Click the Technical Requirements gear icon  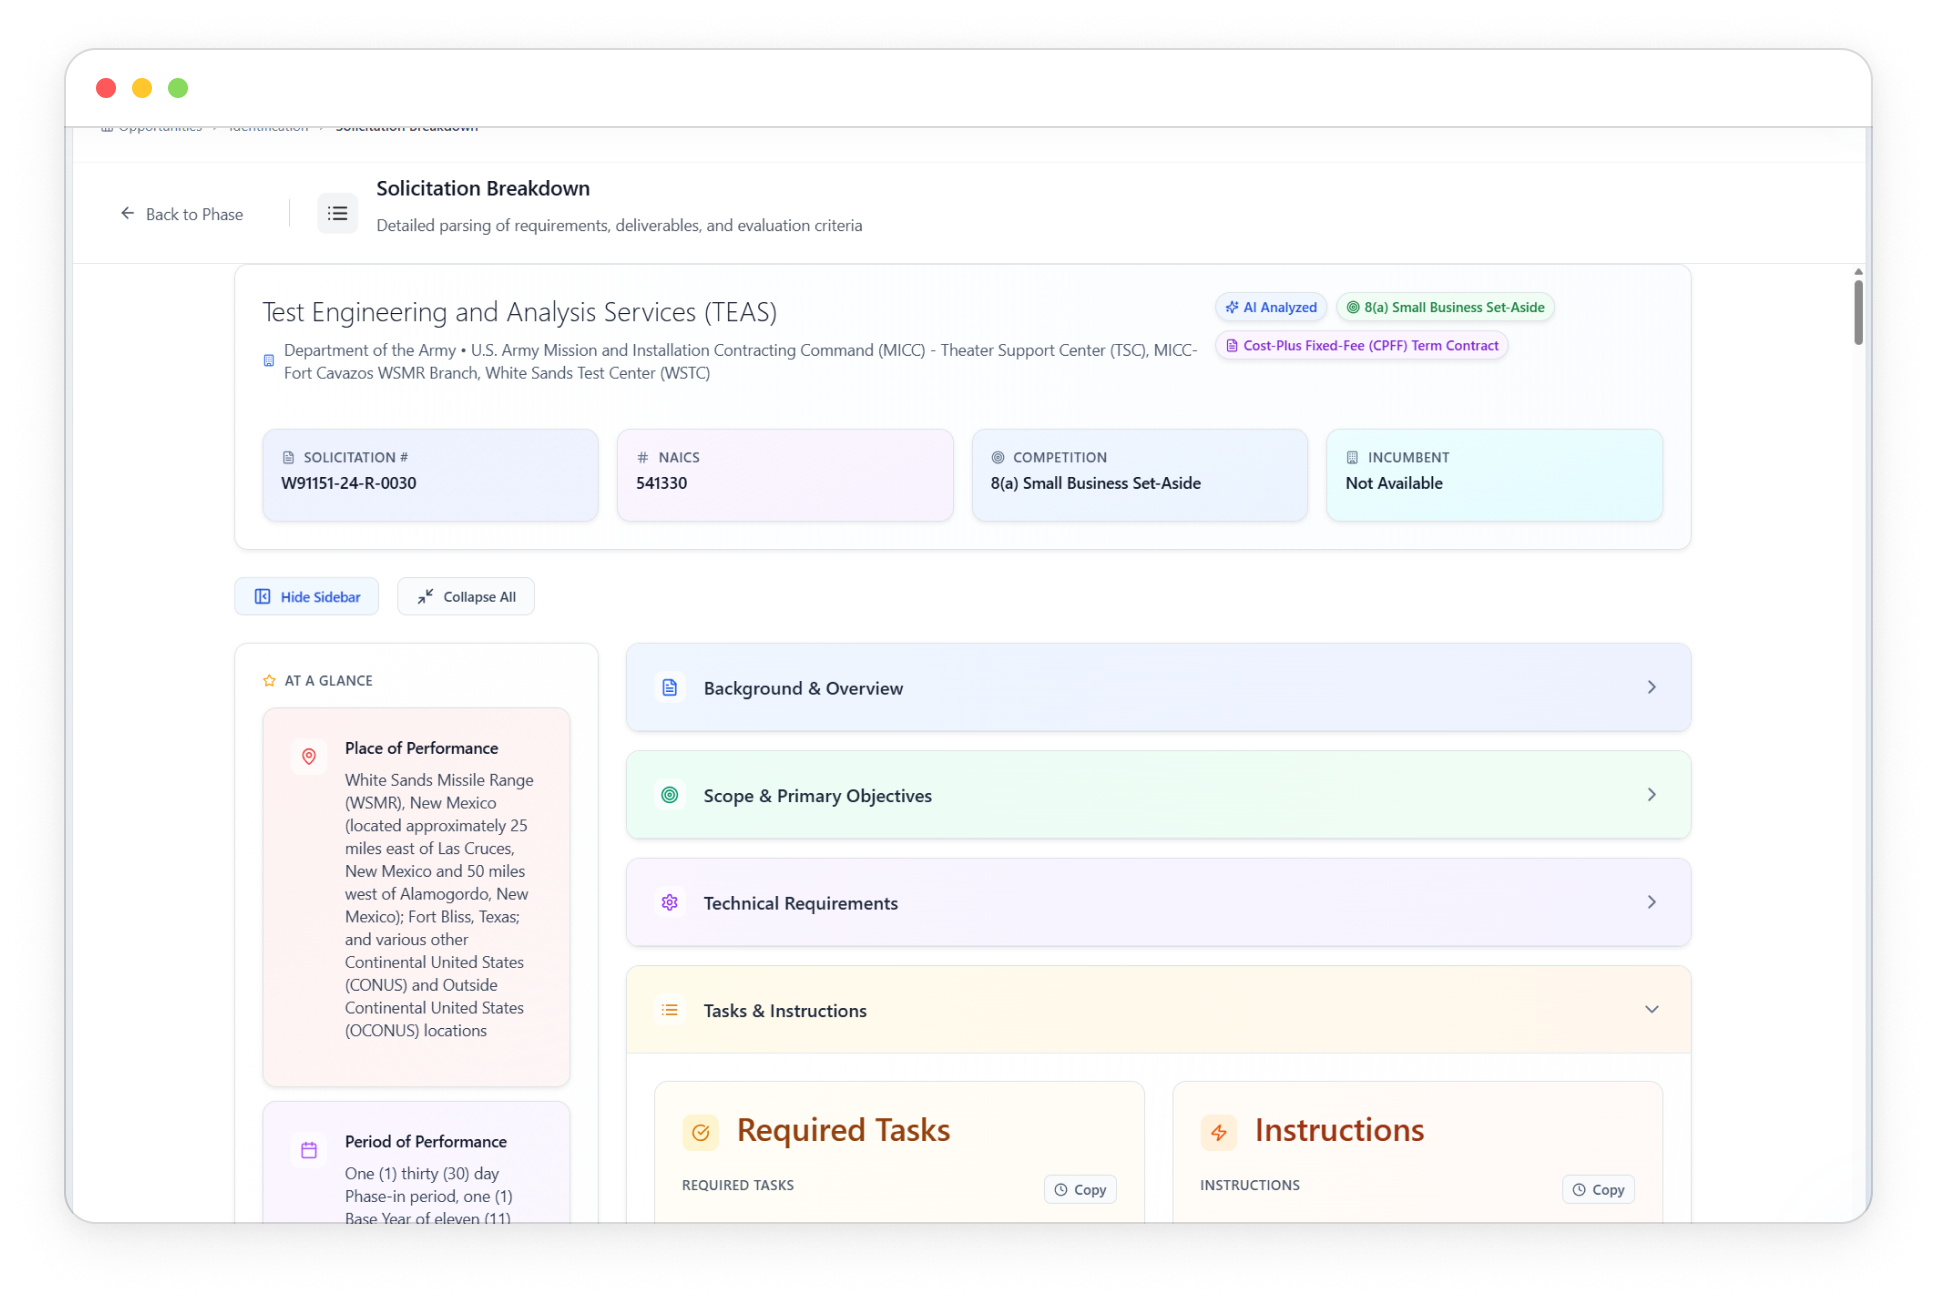pyautogui.click(x=670, y=903)
